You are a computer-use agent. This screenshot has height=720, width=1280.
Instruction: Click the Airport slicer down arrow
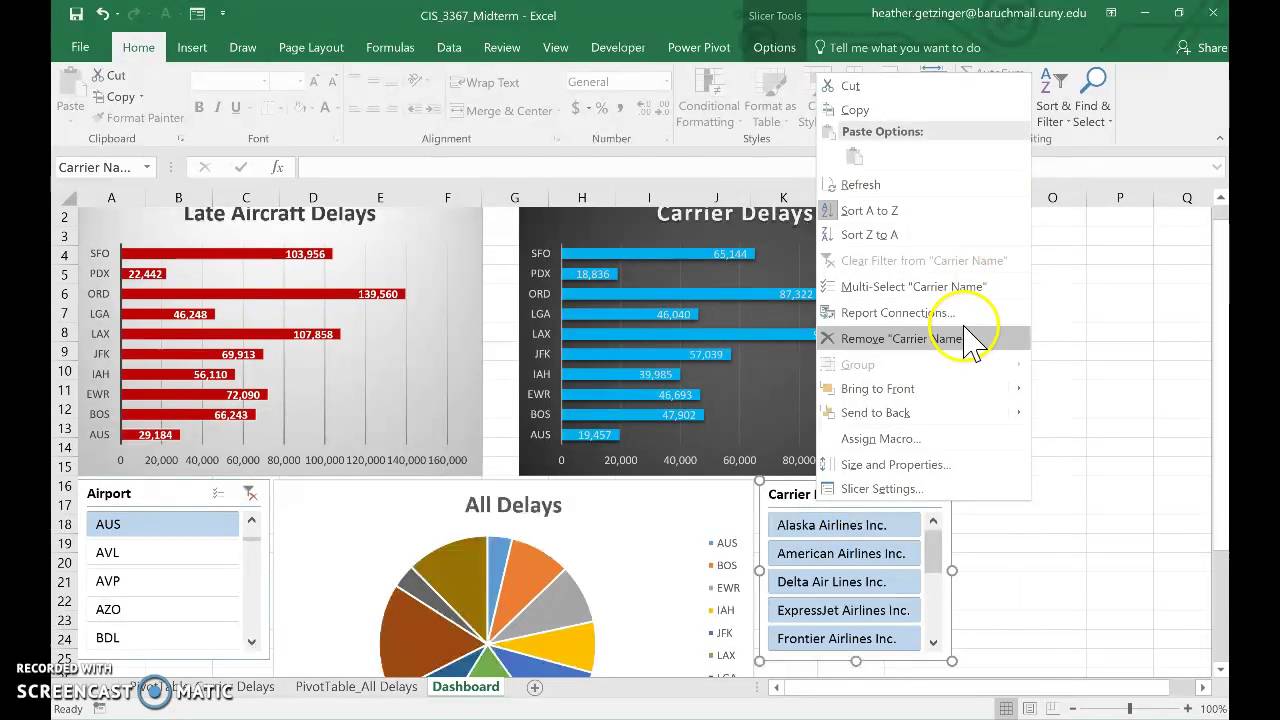pos(251,642)
